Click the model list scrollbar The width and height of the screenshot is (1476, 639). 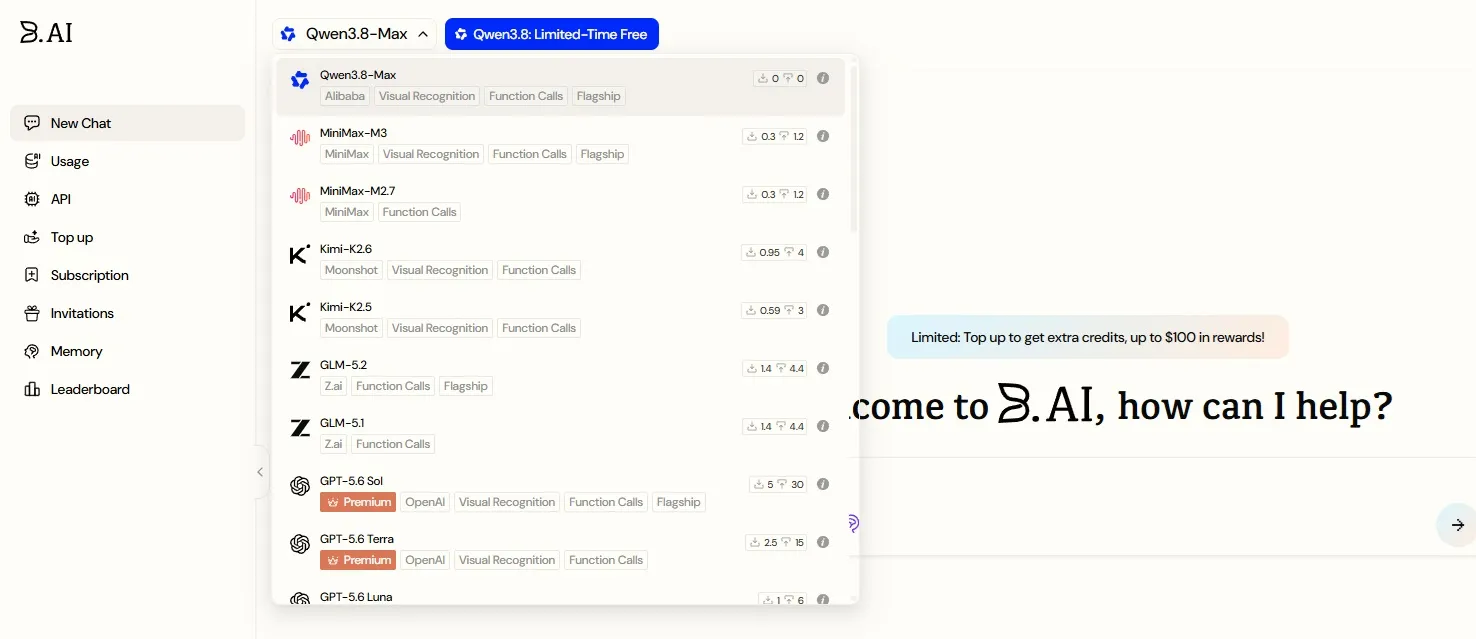pyautogui.click(x=854, y=150)
